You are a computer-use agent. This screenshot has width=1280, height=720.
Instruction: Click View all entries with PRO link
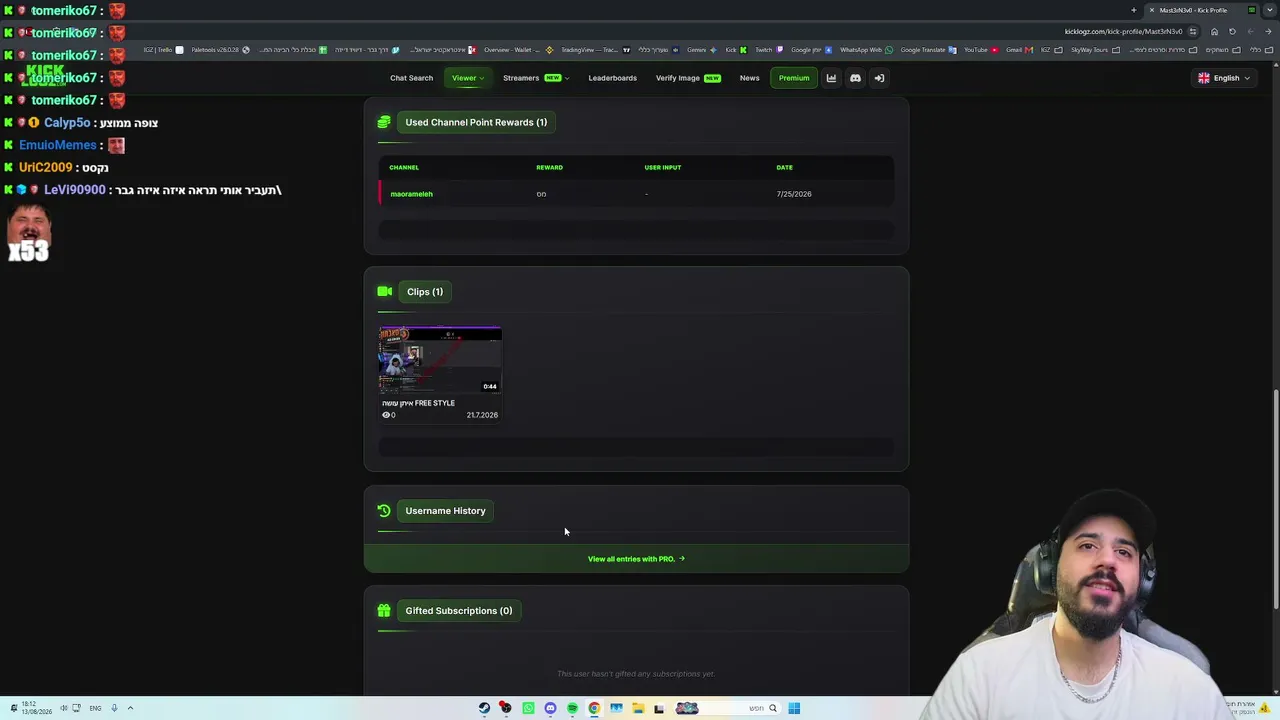click(636, 559)
